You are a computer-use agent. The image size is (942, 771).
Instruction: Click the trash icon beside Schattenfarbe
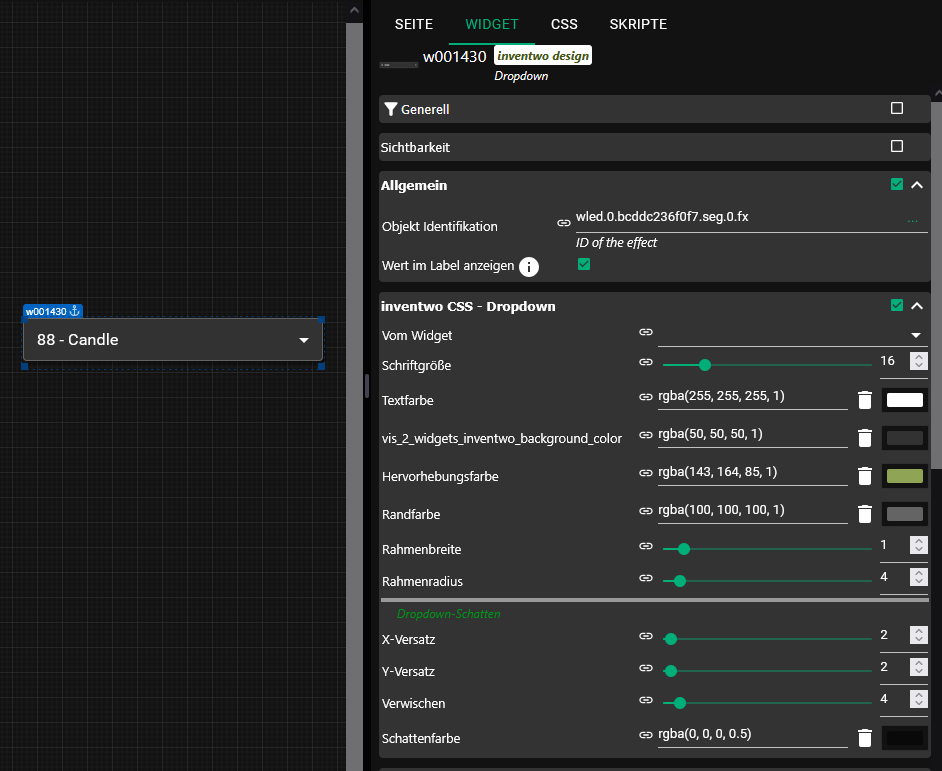tap(865, 738)
